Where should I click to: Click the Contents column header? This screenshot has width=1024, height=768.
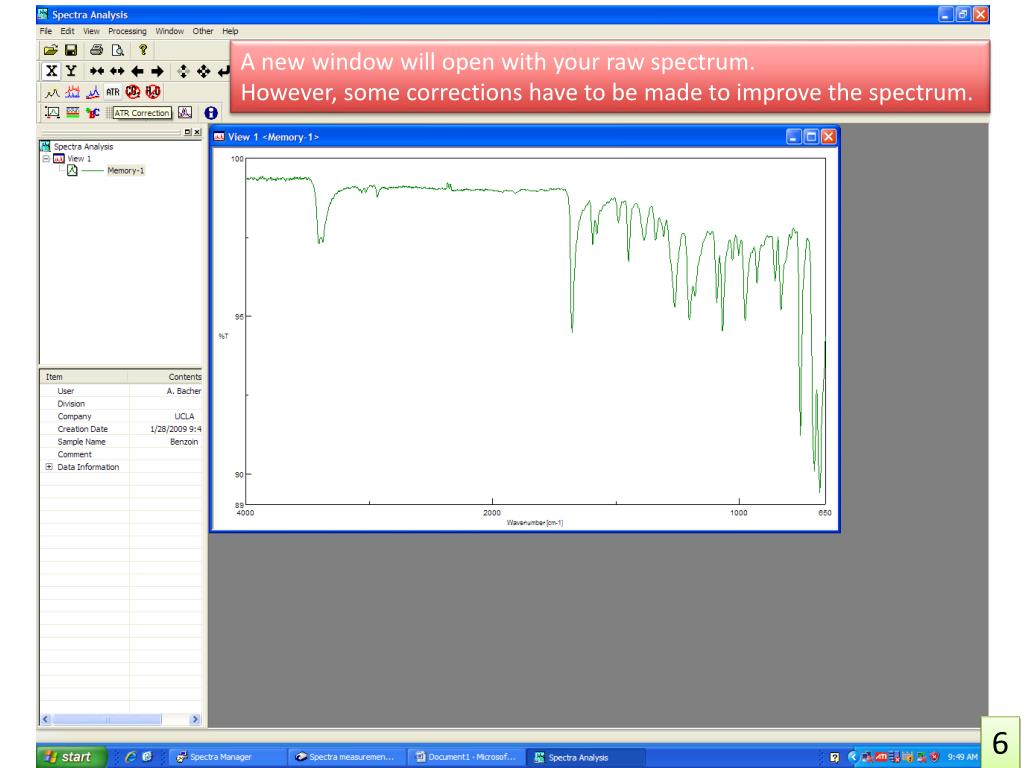click(165, 377)
